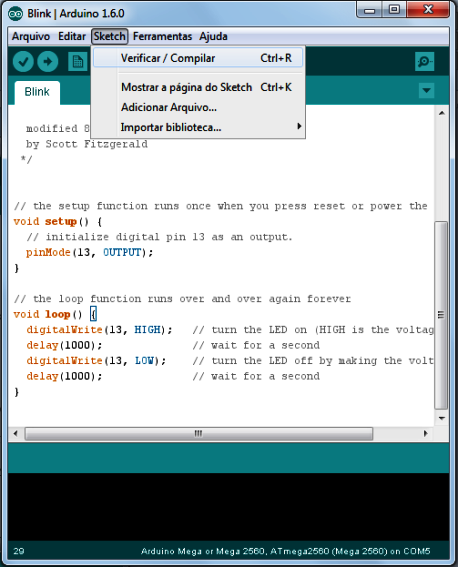Close the Arduino window
This screenshot has height=567, width=458.
428,10
